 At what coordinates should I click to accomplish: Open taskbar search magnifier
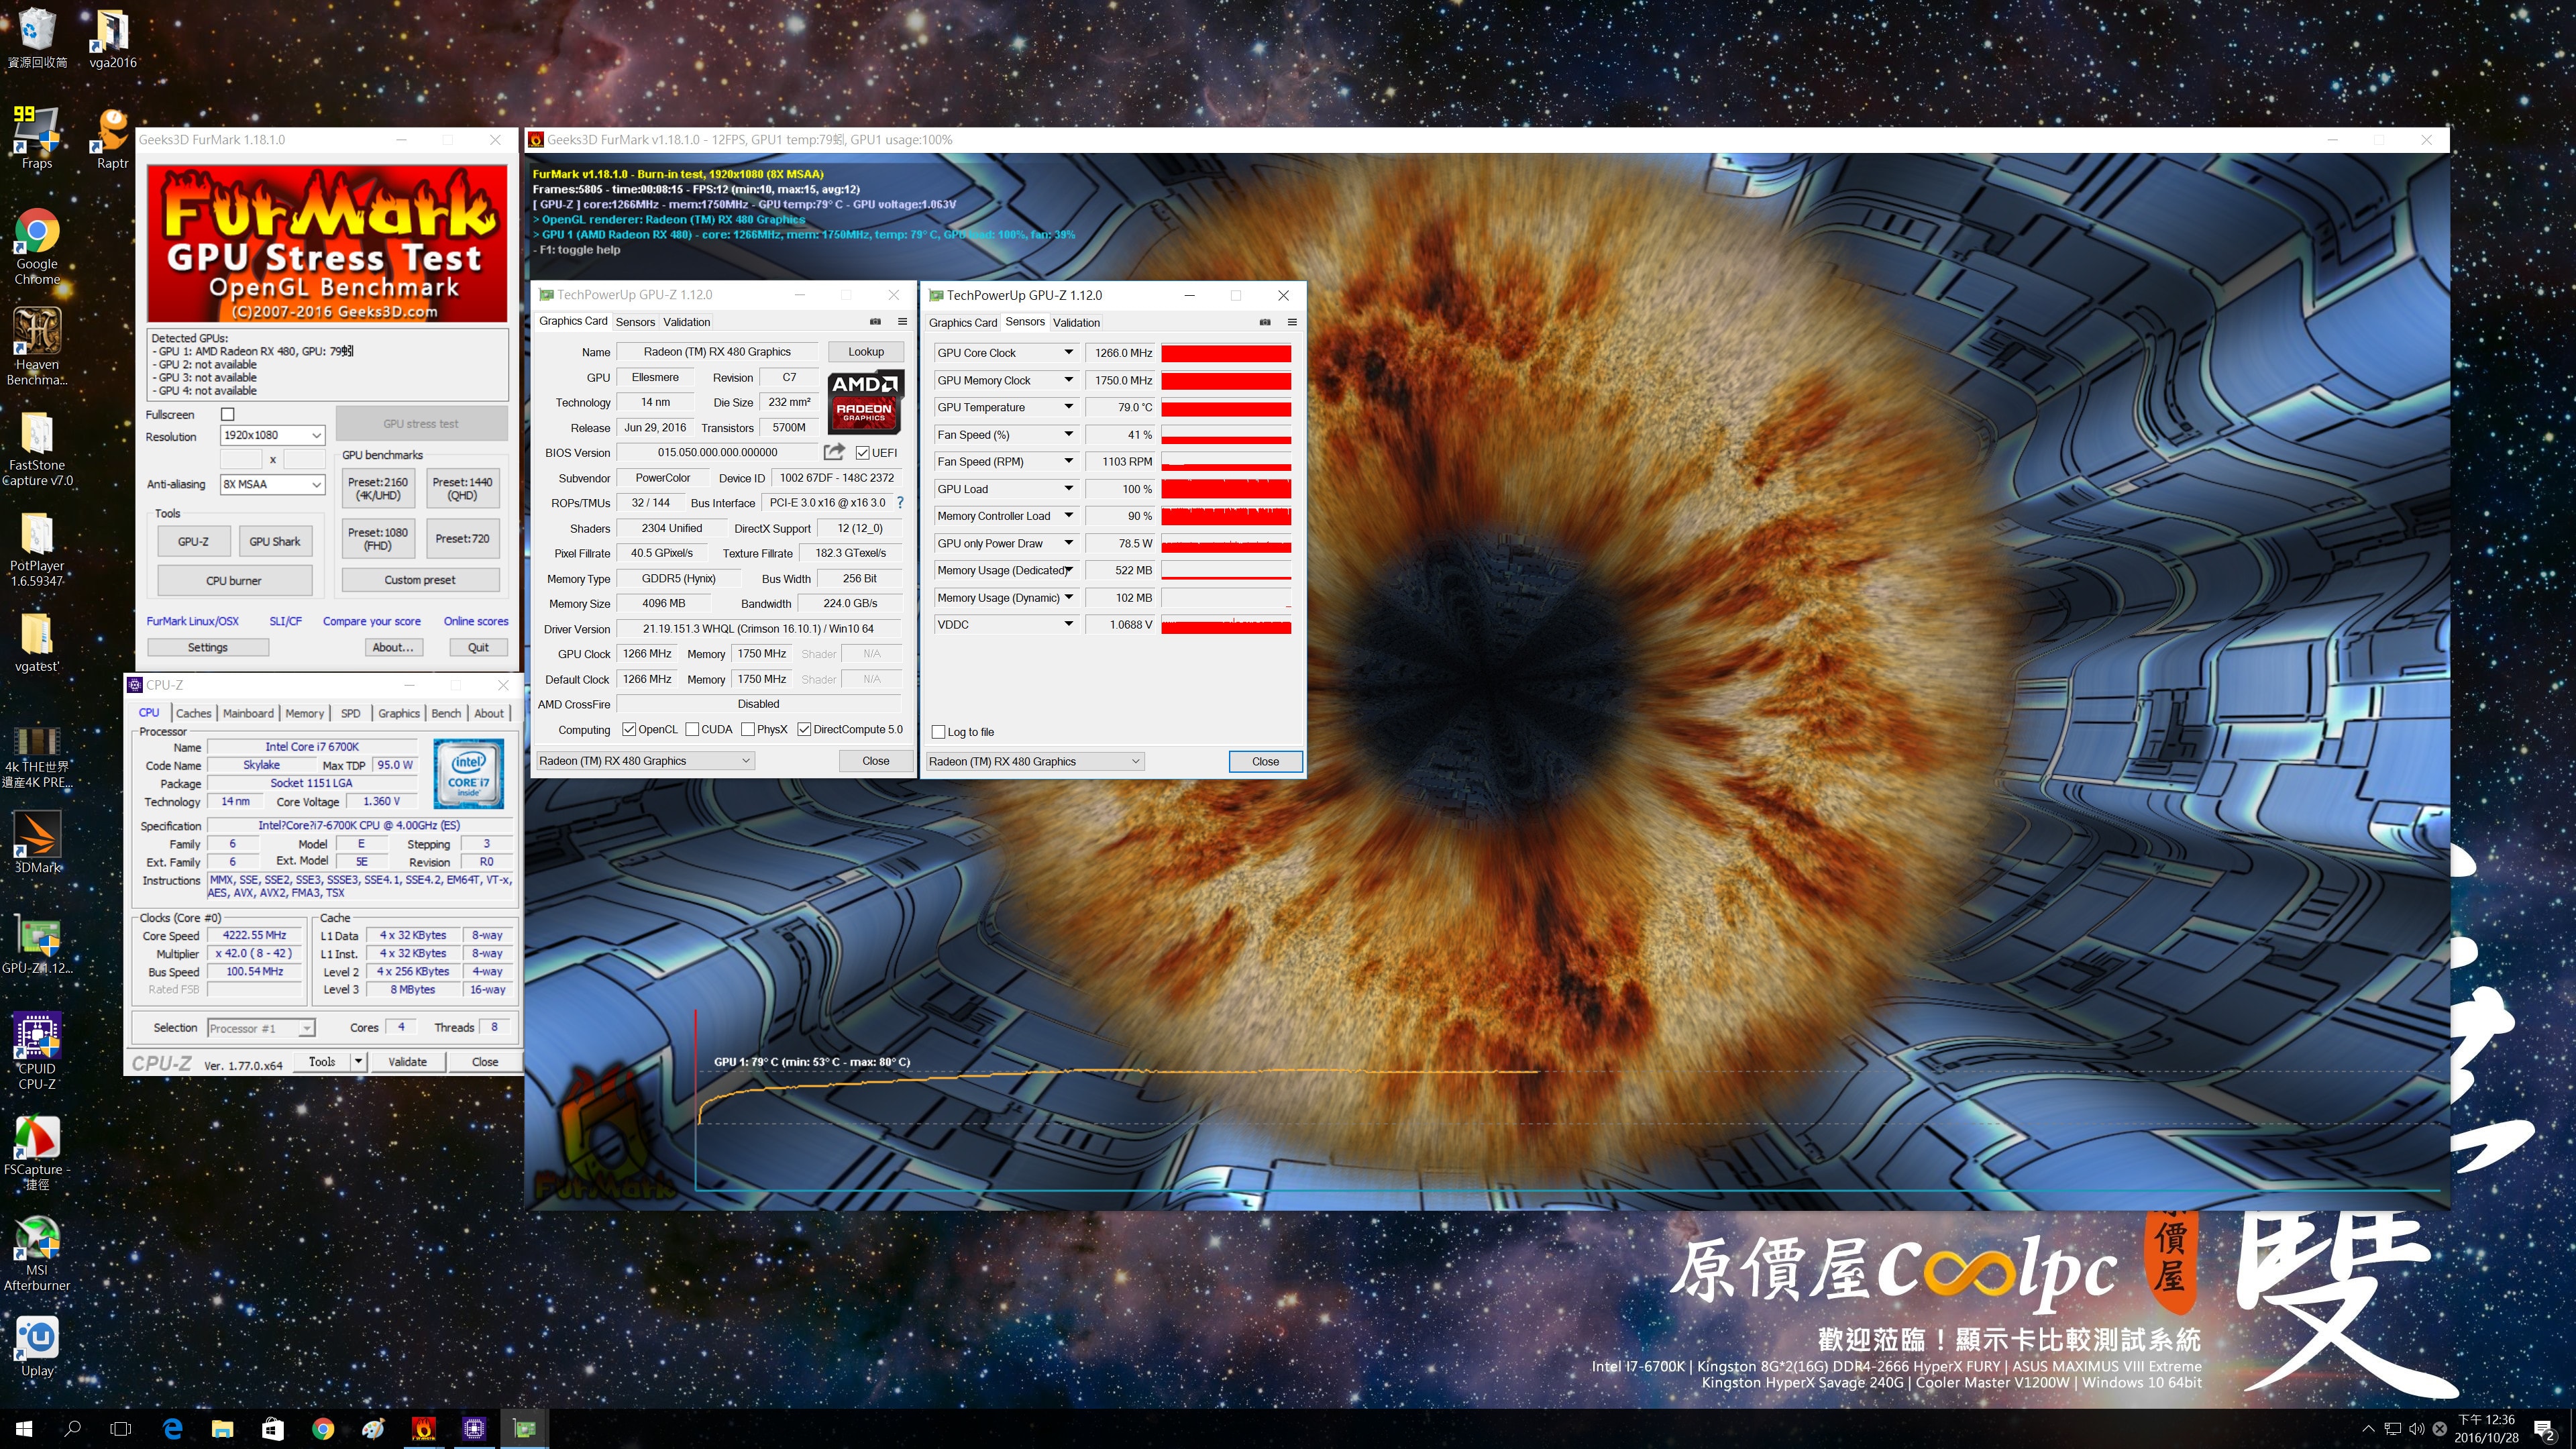72,1428
